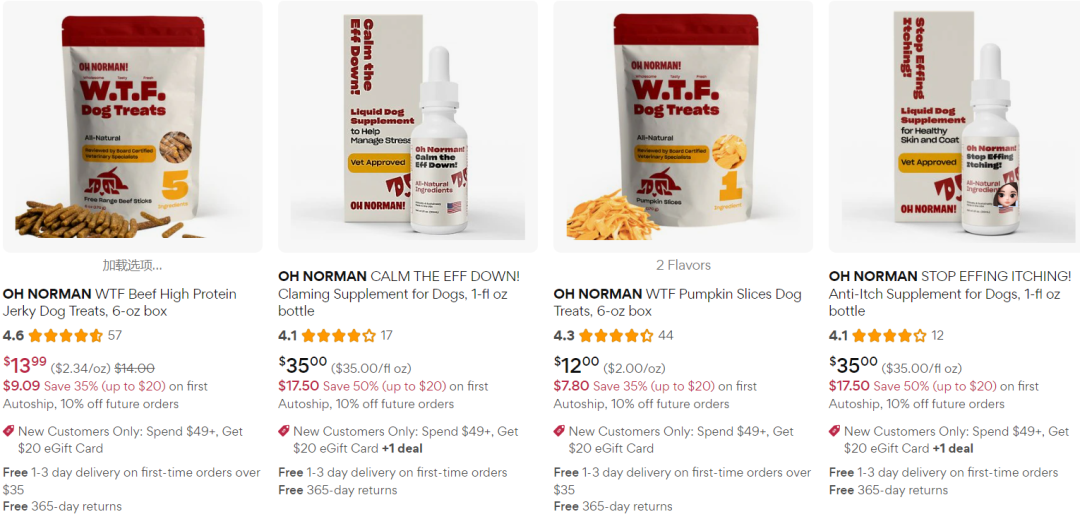
Task: Click the deal tag icon under Pumpkin Slices treats
Action: click(559, 432)
